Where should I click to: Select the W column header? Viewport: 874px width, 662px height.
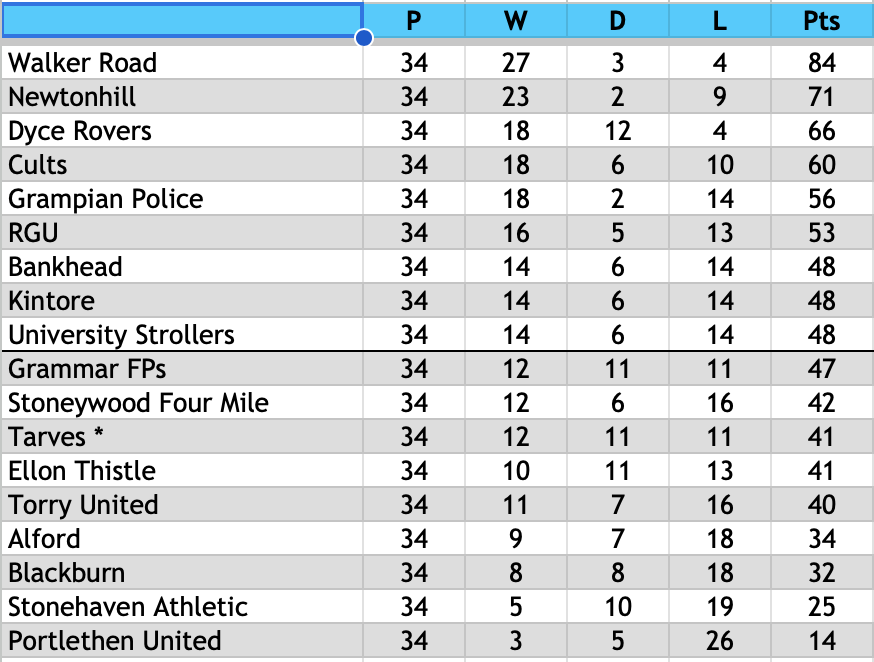click(x=516, y=21)
